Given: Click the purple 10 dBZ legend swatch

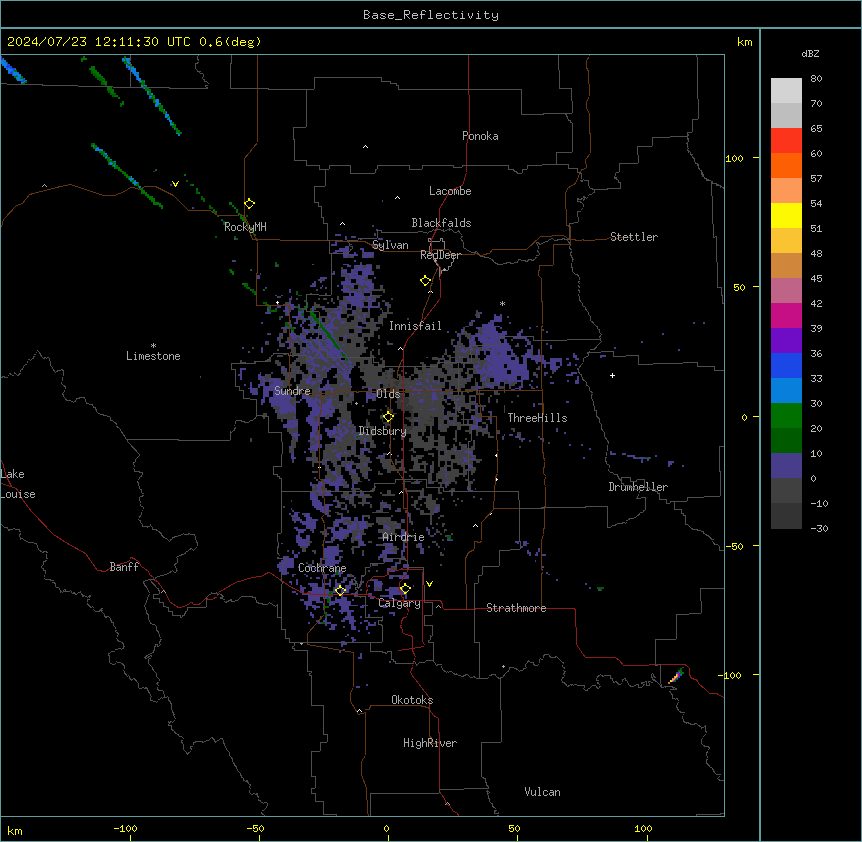Looking at the screenshot, I should (x=786, y=466).
